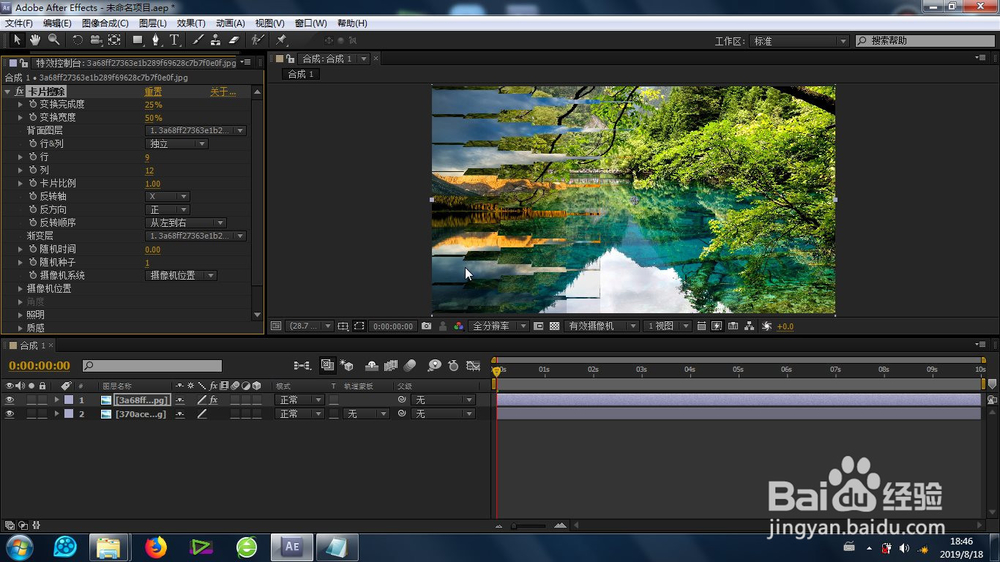Toggle fast previews lightning icon

(x=717, y=326)
